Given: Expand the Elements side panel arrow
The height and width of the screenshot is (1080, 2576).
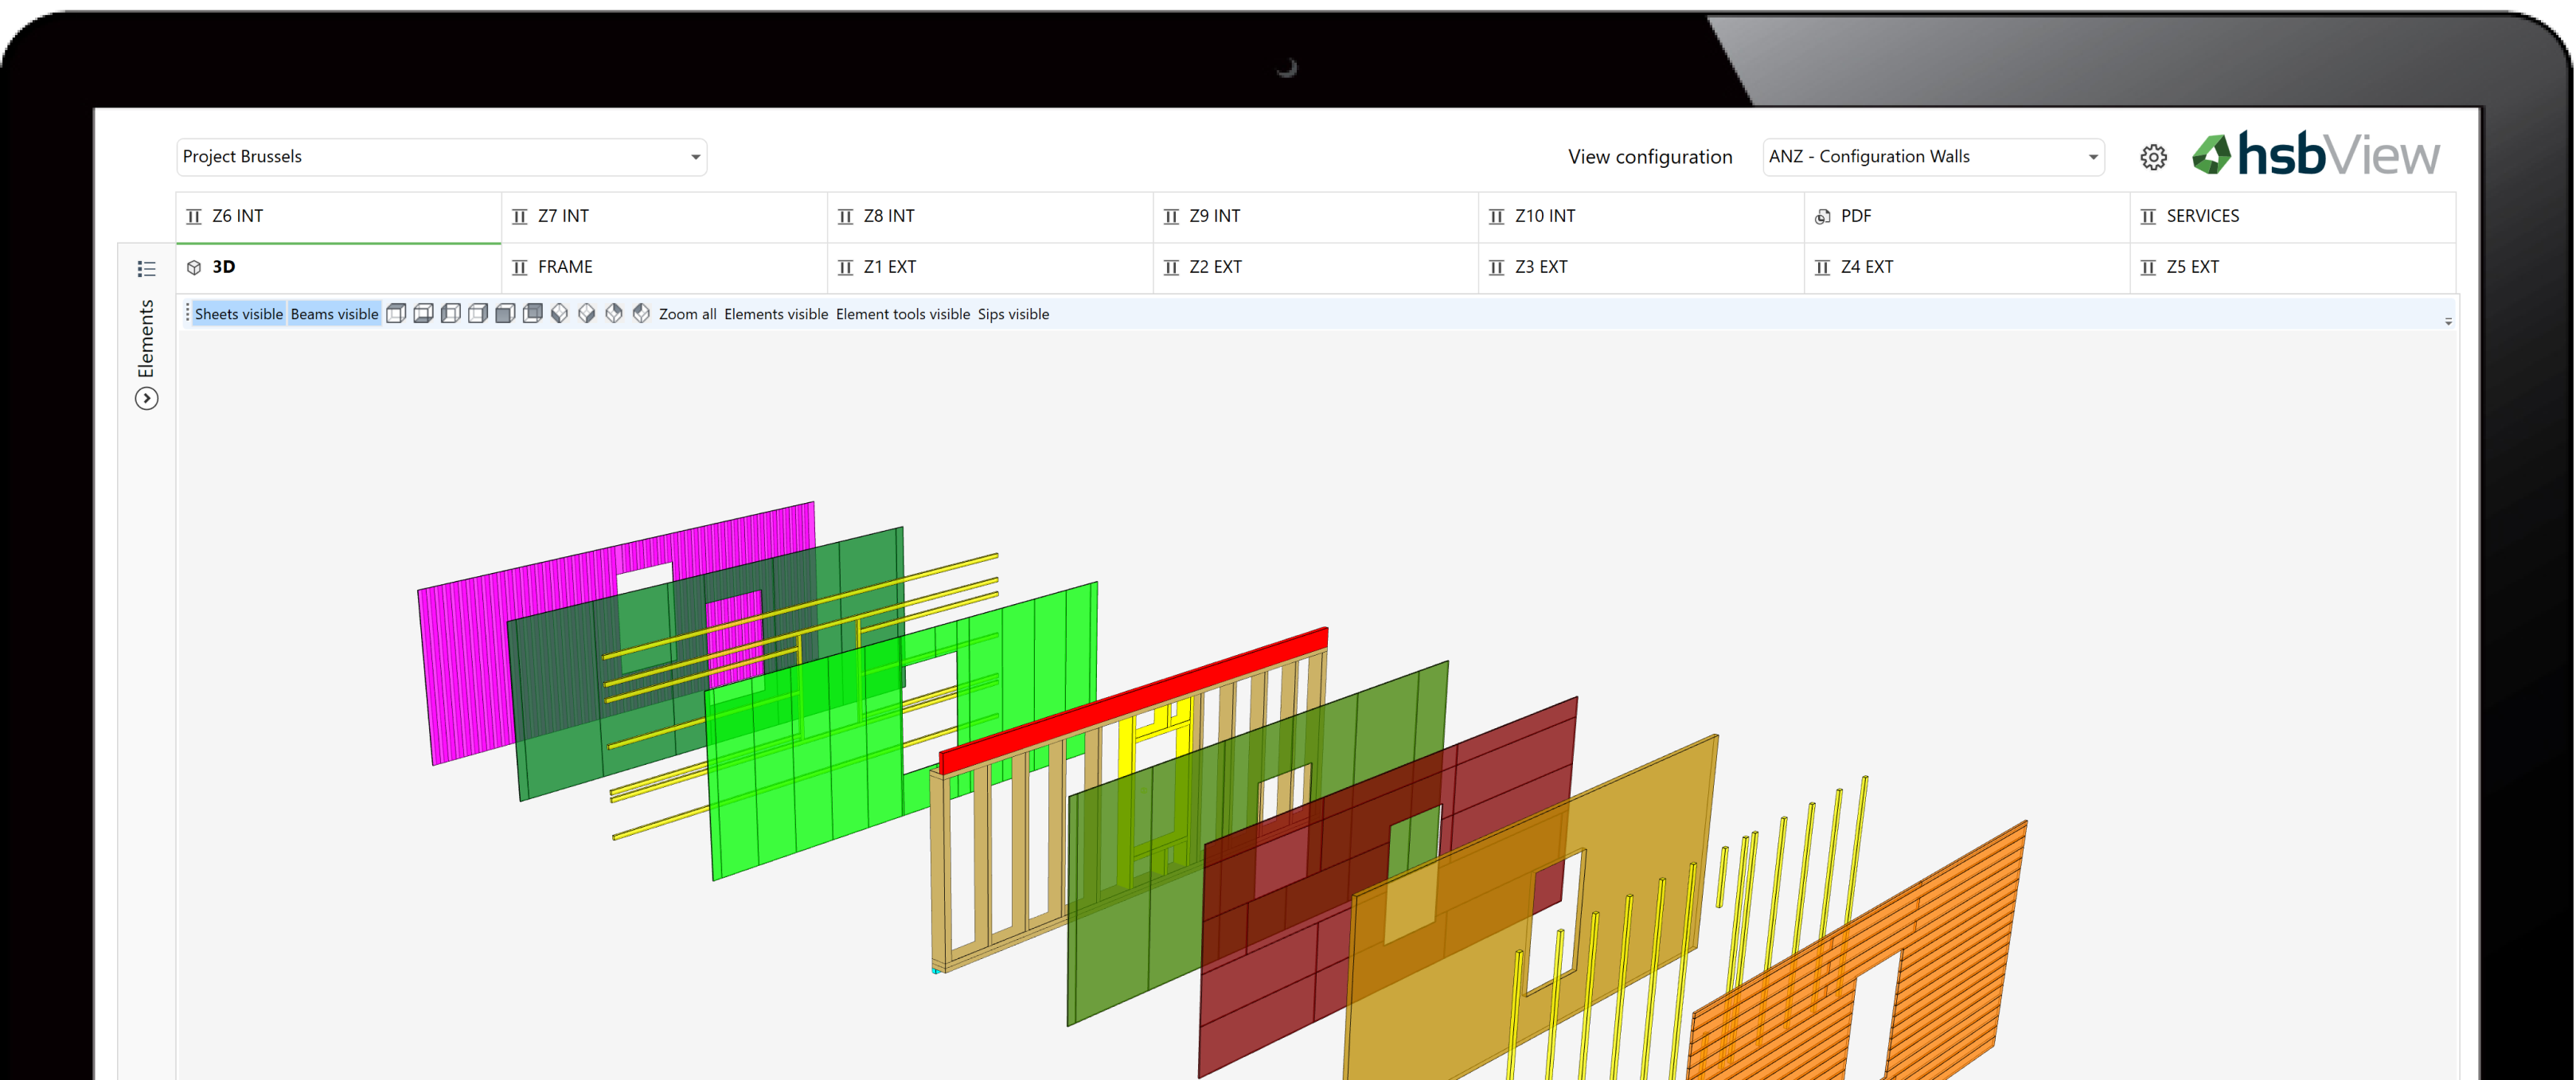Looking at the screenshot, I should point(147,399).
